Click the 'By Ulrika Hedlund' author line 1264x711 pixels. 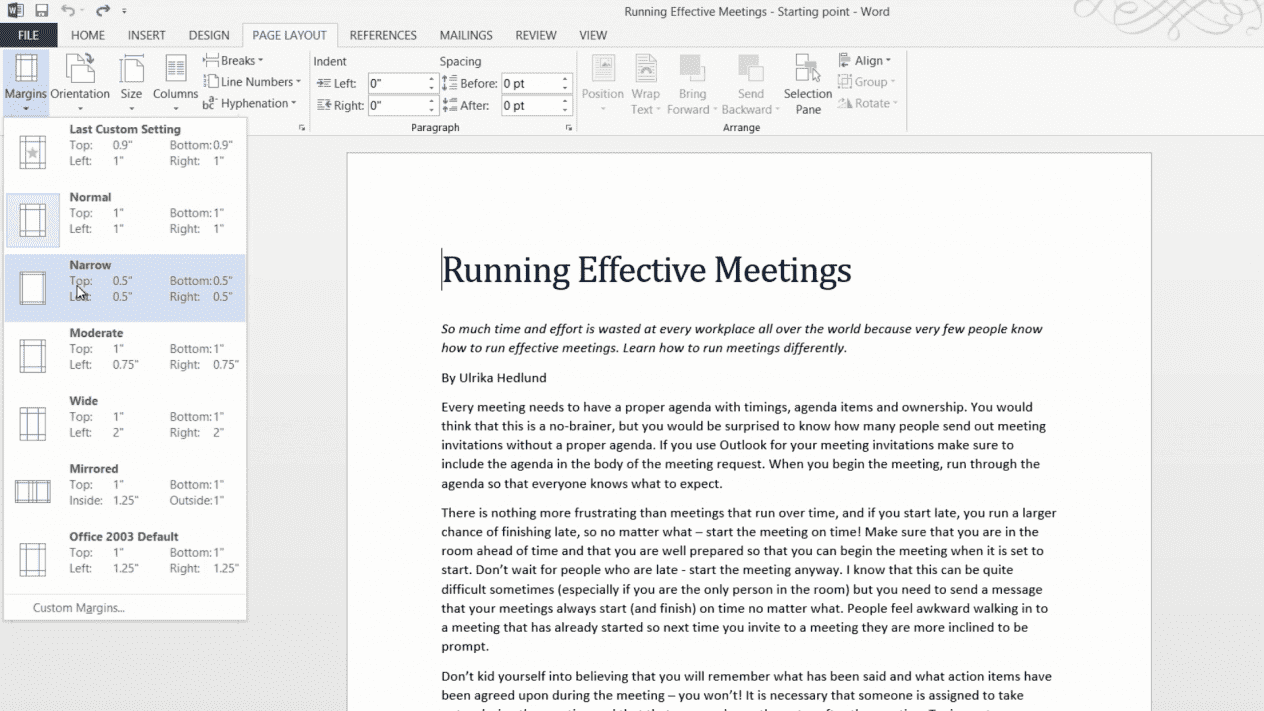tap(494, 378)
